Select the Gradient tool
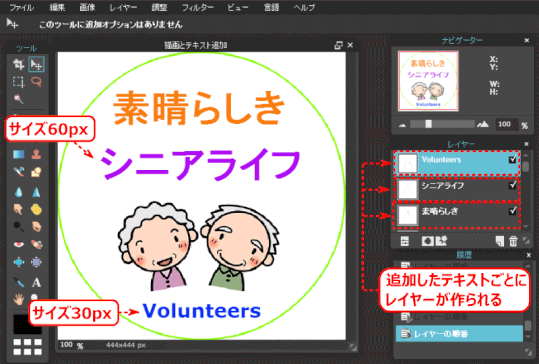539x364 pixels. pyautogui.click(x=18, y=154)
